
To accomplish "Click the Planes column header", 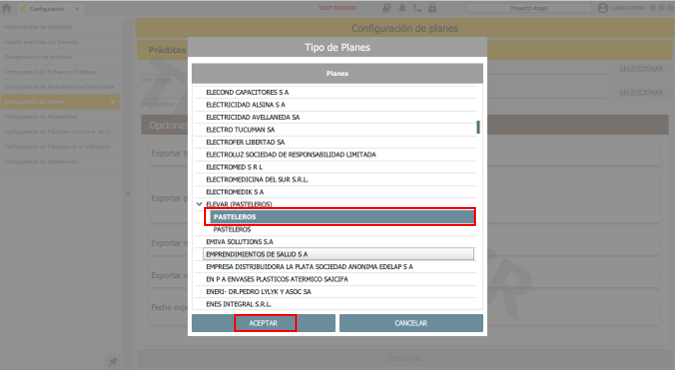I will coord(337,74).
